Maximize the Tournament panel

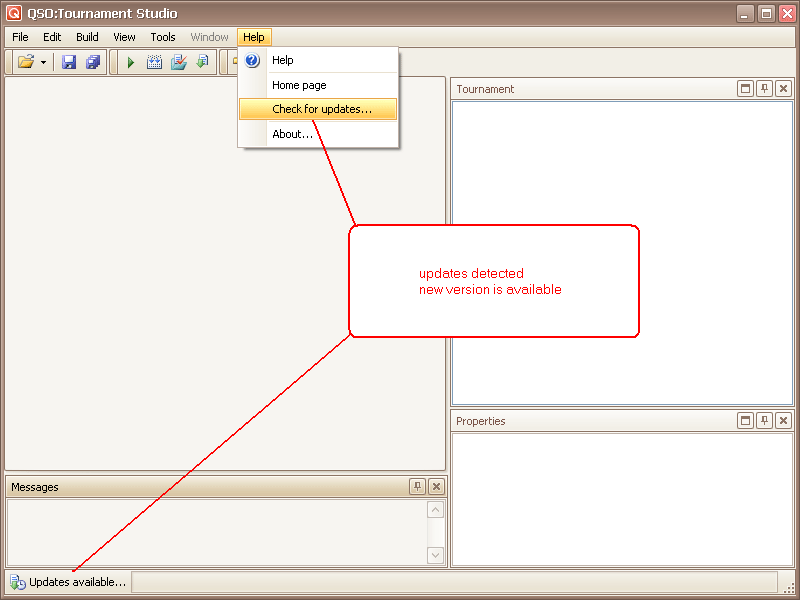tap(745, 89)
